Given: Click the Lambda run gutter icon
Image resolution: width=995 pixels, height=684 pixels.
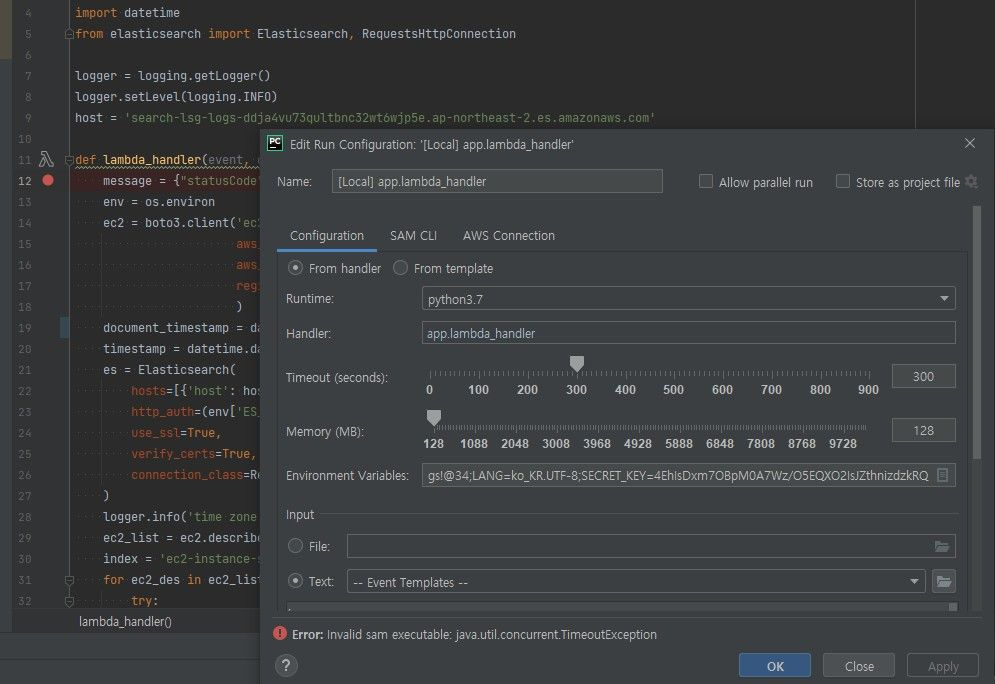Looking at the screenshot, I should pyautogui.click(x=46, y=159).
